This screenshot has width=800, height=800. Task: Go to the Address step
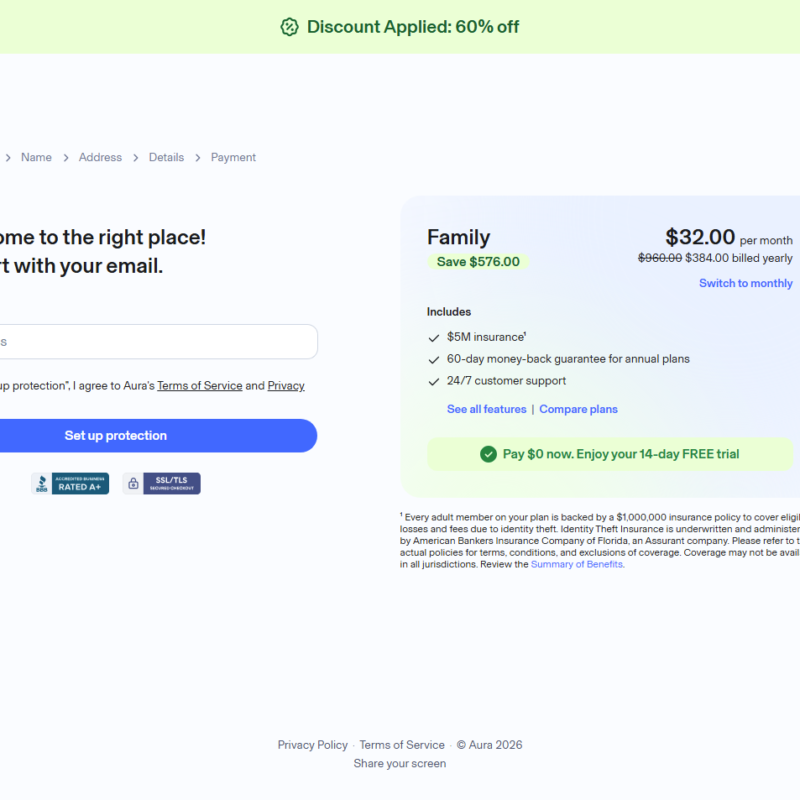[100, 157]
